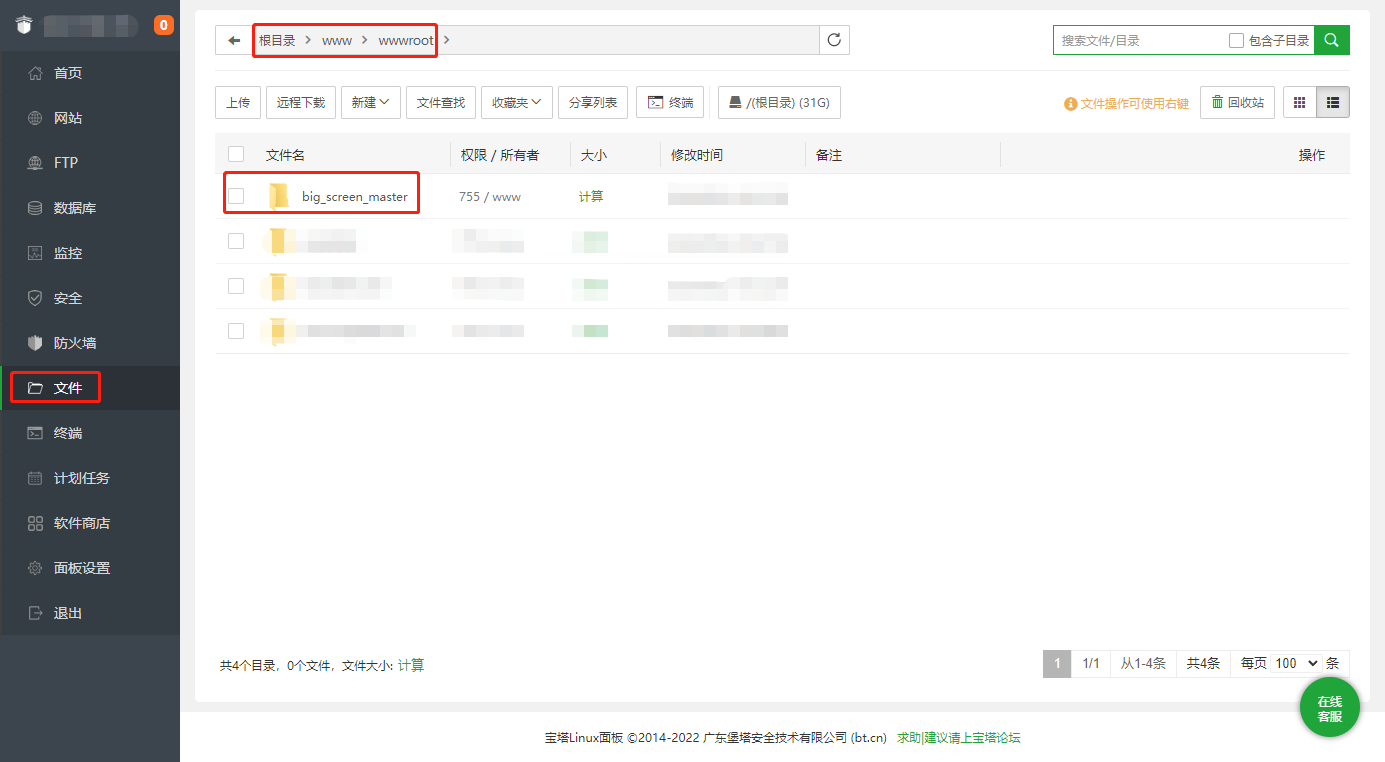The width and height of the screenshot is (1385, 762).
Task: Click the 备注 column header
Action: [829, 155]
